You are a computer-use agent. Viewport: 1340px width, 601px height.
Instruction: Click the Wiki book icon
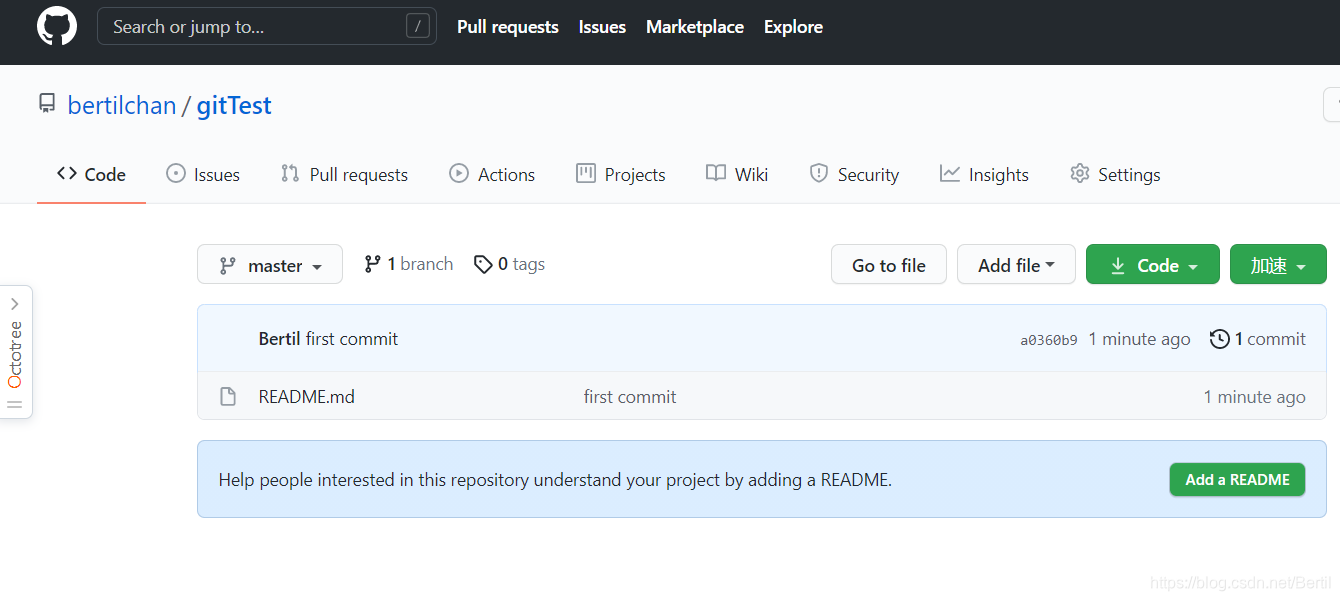point(716,173)
